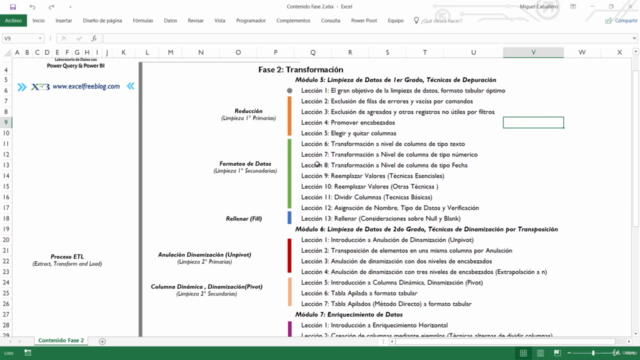Image resolution: width=640 pixels, height=360 pixels.
Task: Click the Select All corner triangle
Action: pyautogui.click(x=7, y=53)
